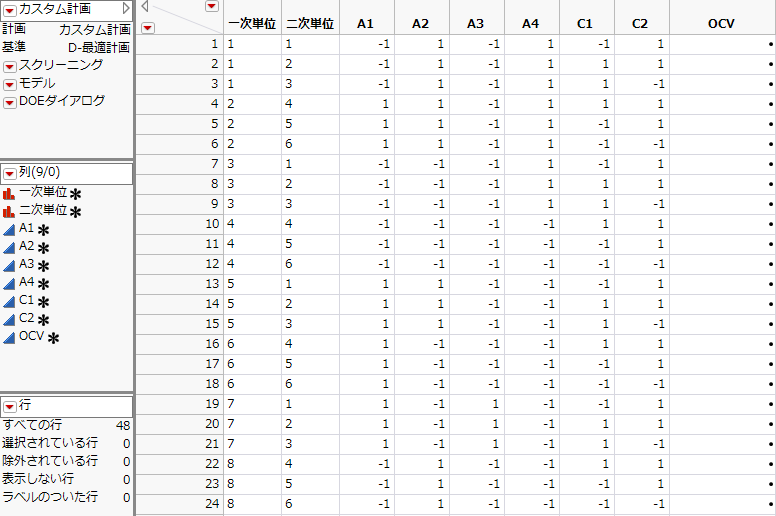The image size is (776, 516).
Task: Select 二次単位 nominal bar icon in columns list
Action: click(x=8, y=211)
